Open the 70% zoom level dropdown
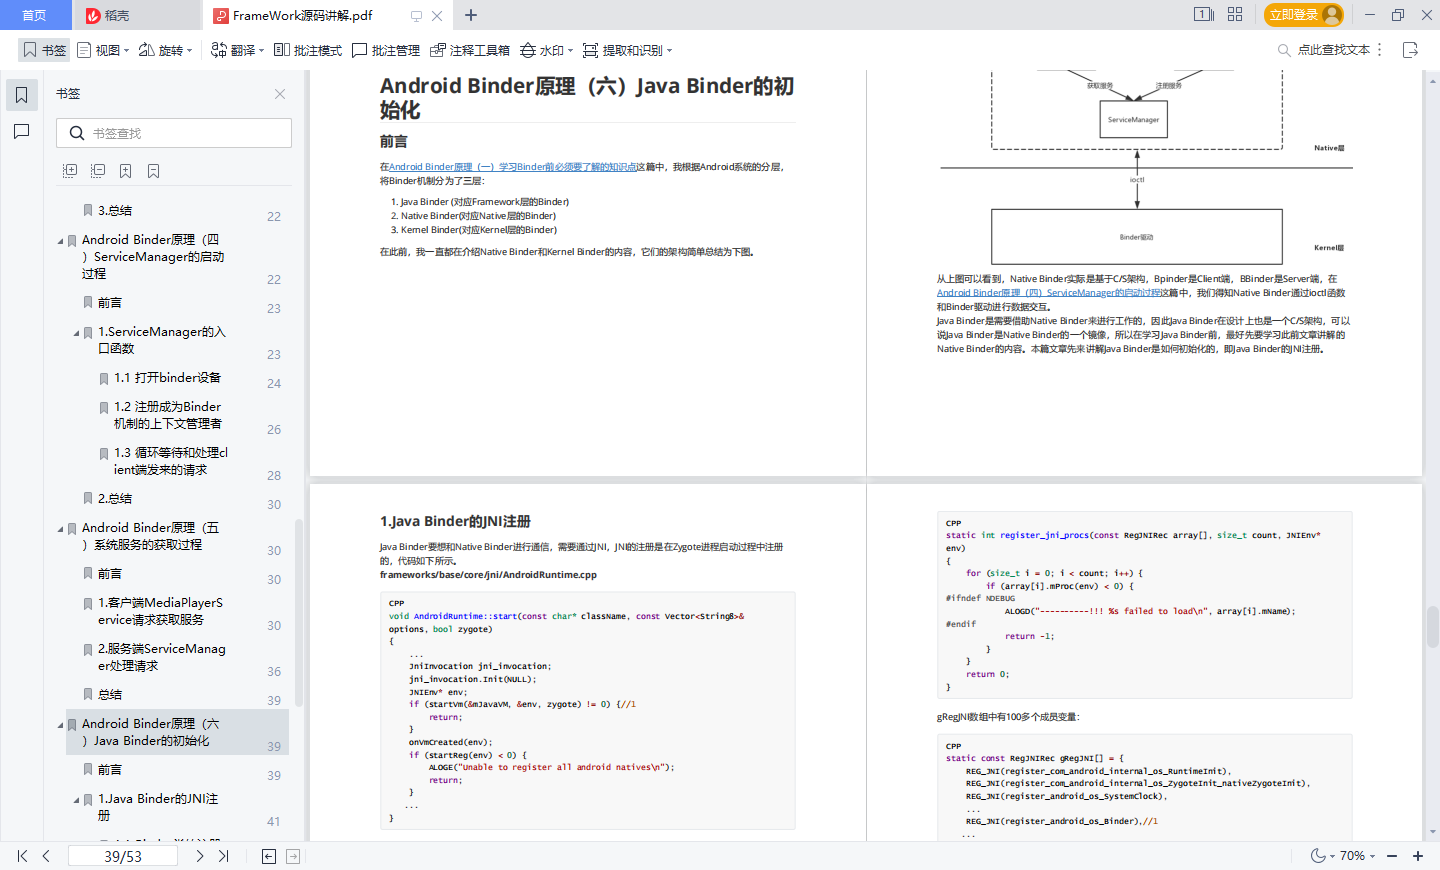The height and width of the screenshot is (870, 1440). tap(1357, 856)
